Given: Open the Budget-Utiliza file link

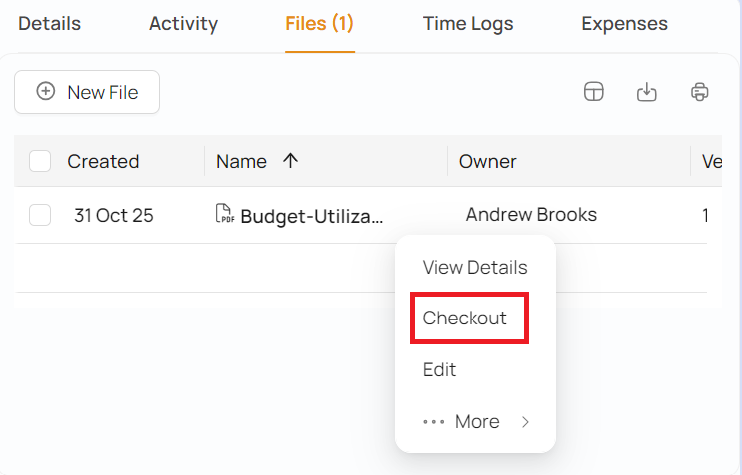Looking at the screenshot, I should [311, 215].
